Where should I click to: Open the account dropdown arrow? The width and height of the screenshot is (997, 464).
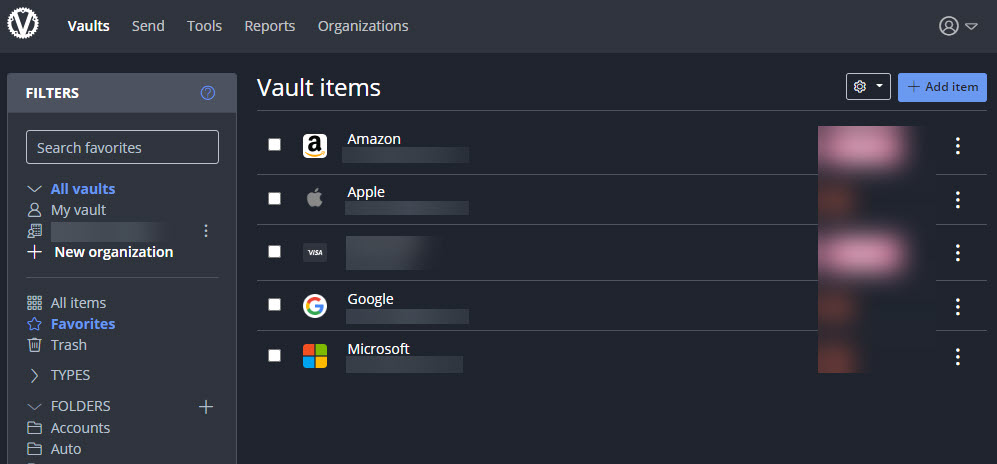[x=971, y=27]
